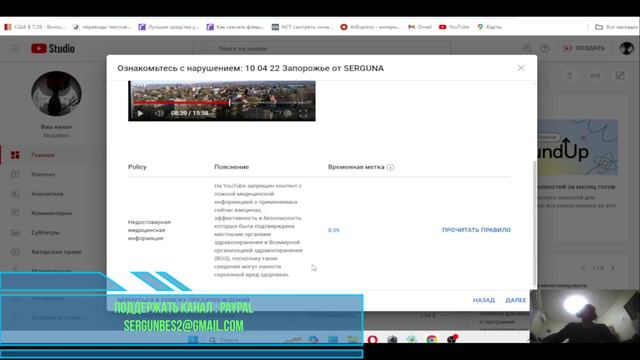The width and height of the screenshot is (640, 360).
Task: Open the США bookmark in bookmarks bar
Action: click(35, 27)
